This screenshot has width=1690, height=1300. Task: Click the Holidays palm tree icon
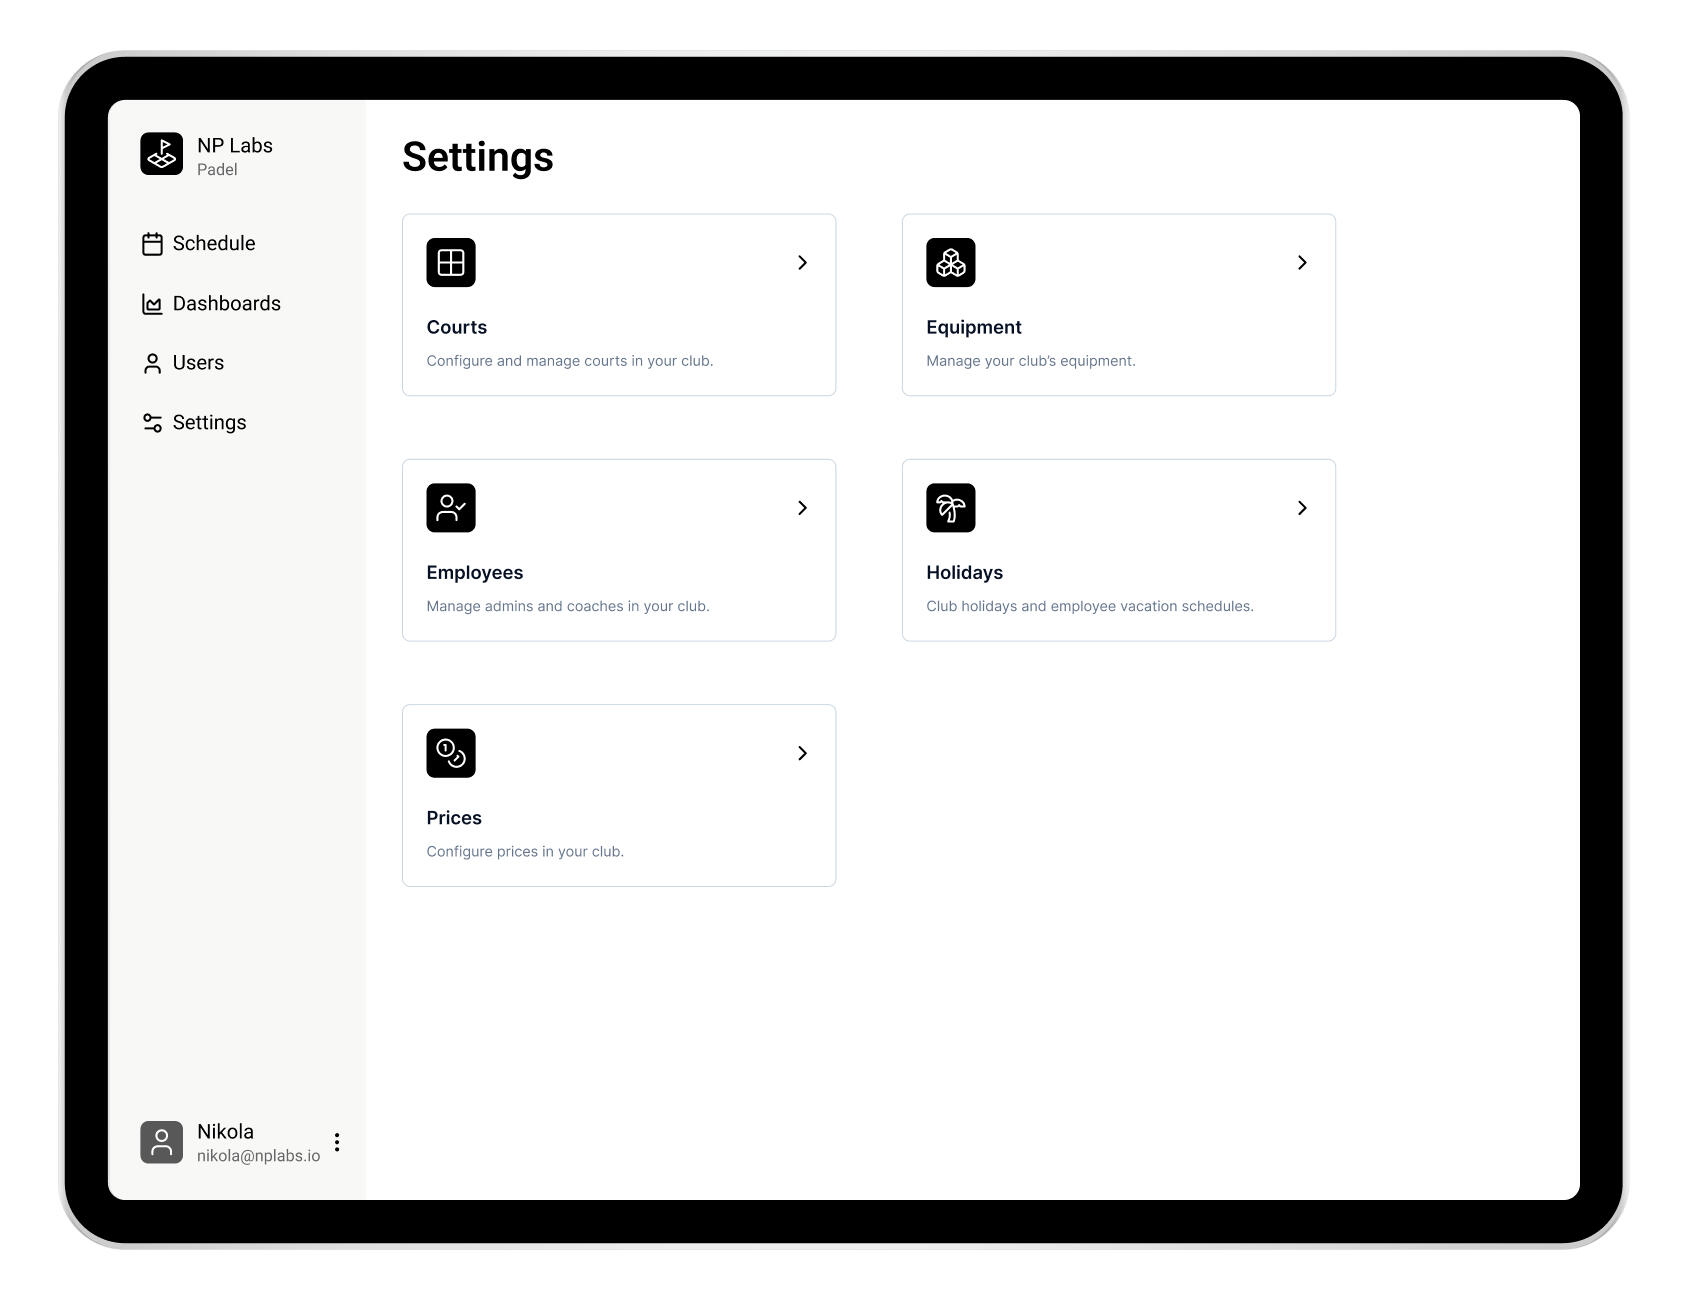[x=950, y=508]
